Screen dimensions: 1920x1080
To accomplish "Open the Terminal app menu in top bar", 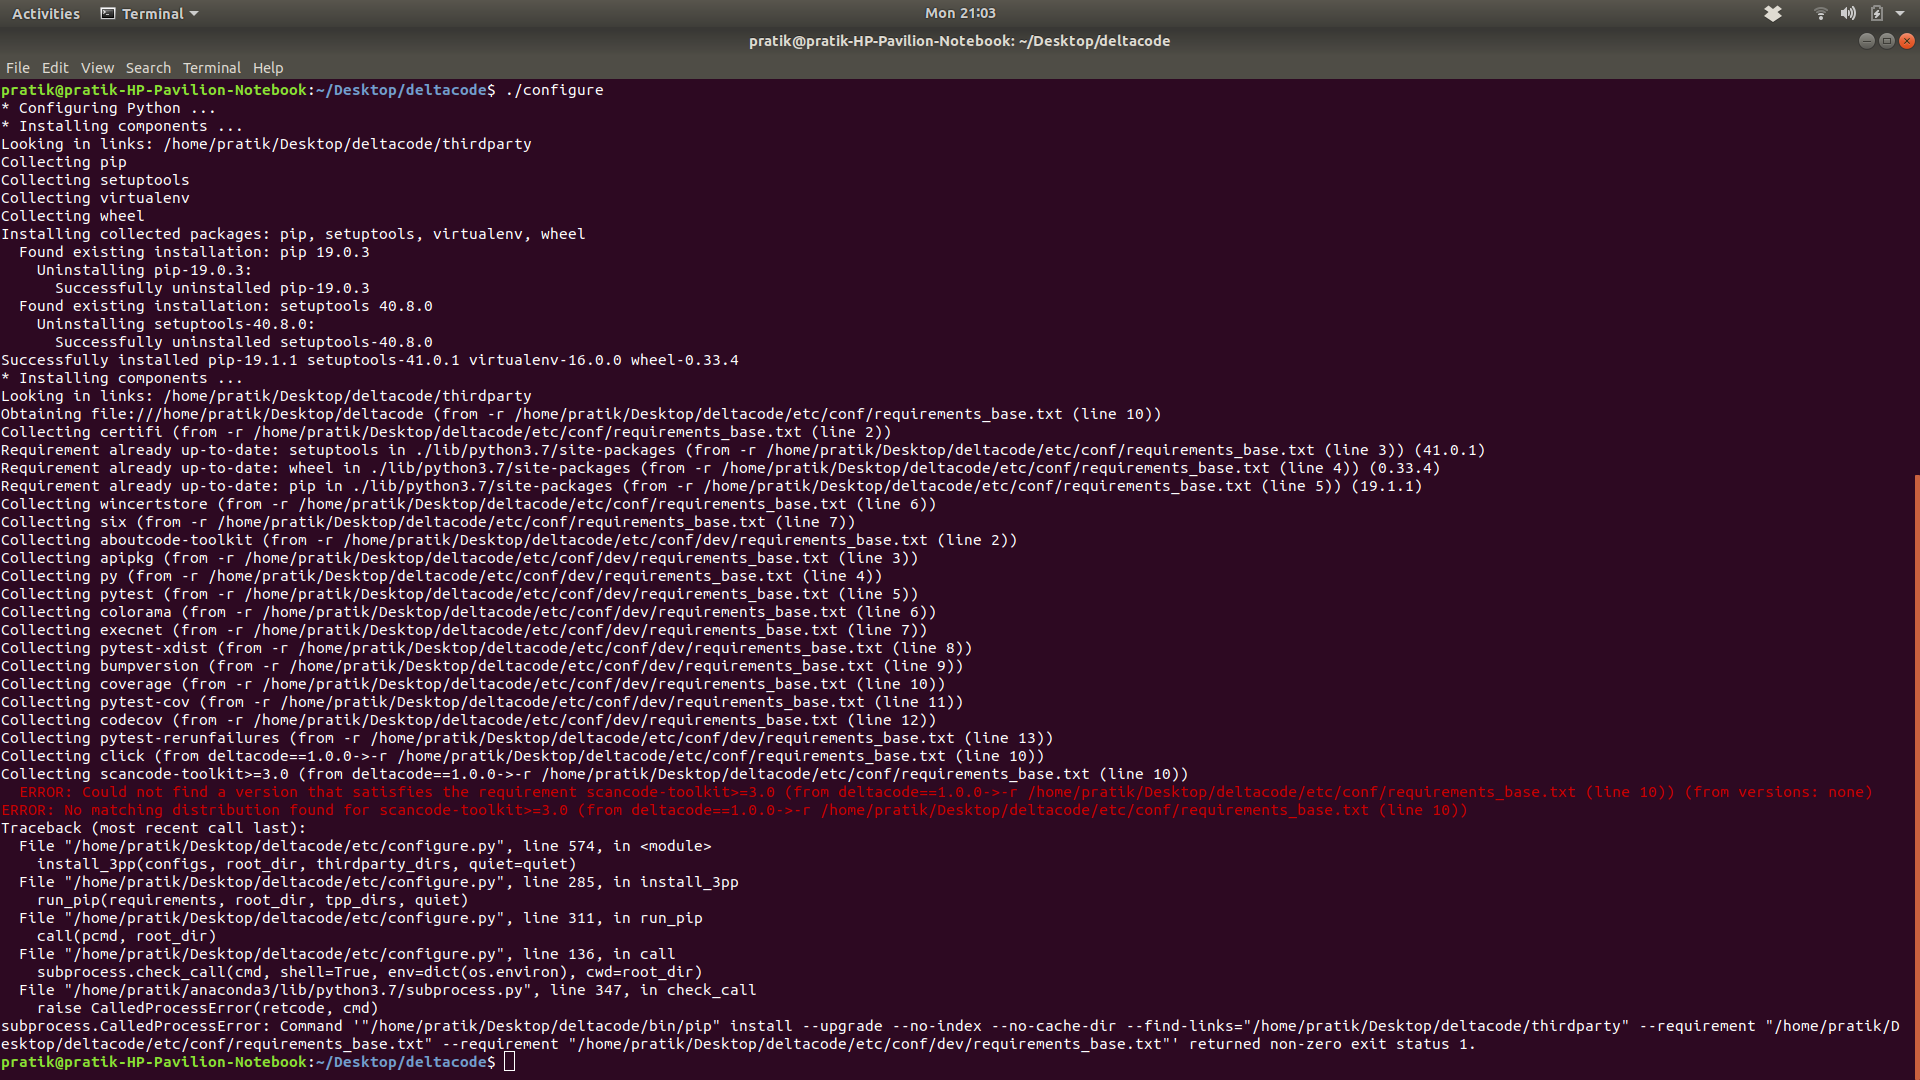I will 150,13.
